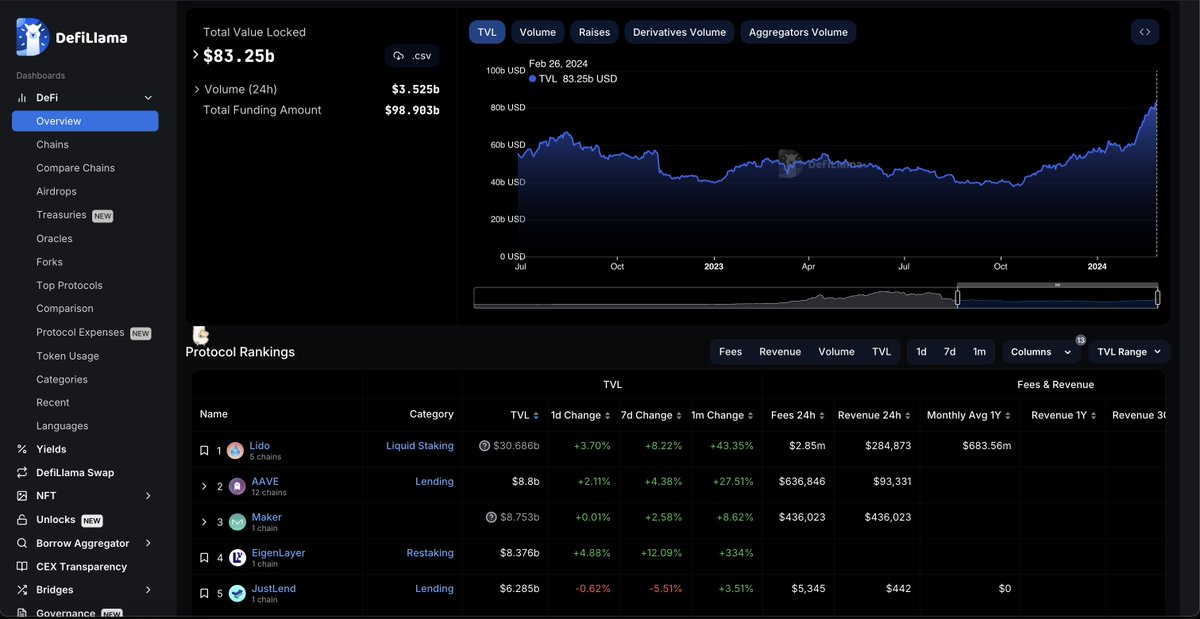Bookmark the Lido protocol row
The image size is (1200, 619).
(x=204, y=451)
